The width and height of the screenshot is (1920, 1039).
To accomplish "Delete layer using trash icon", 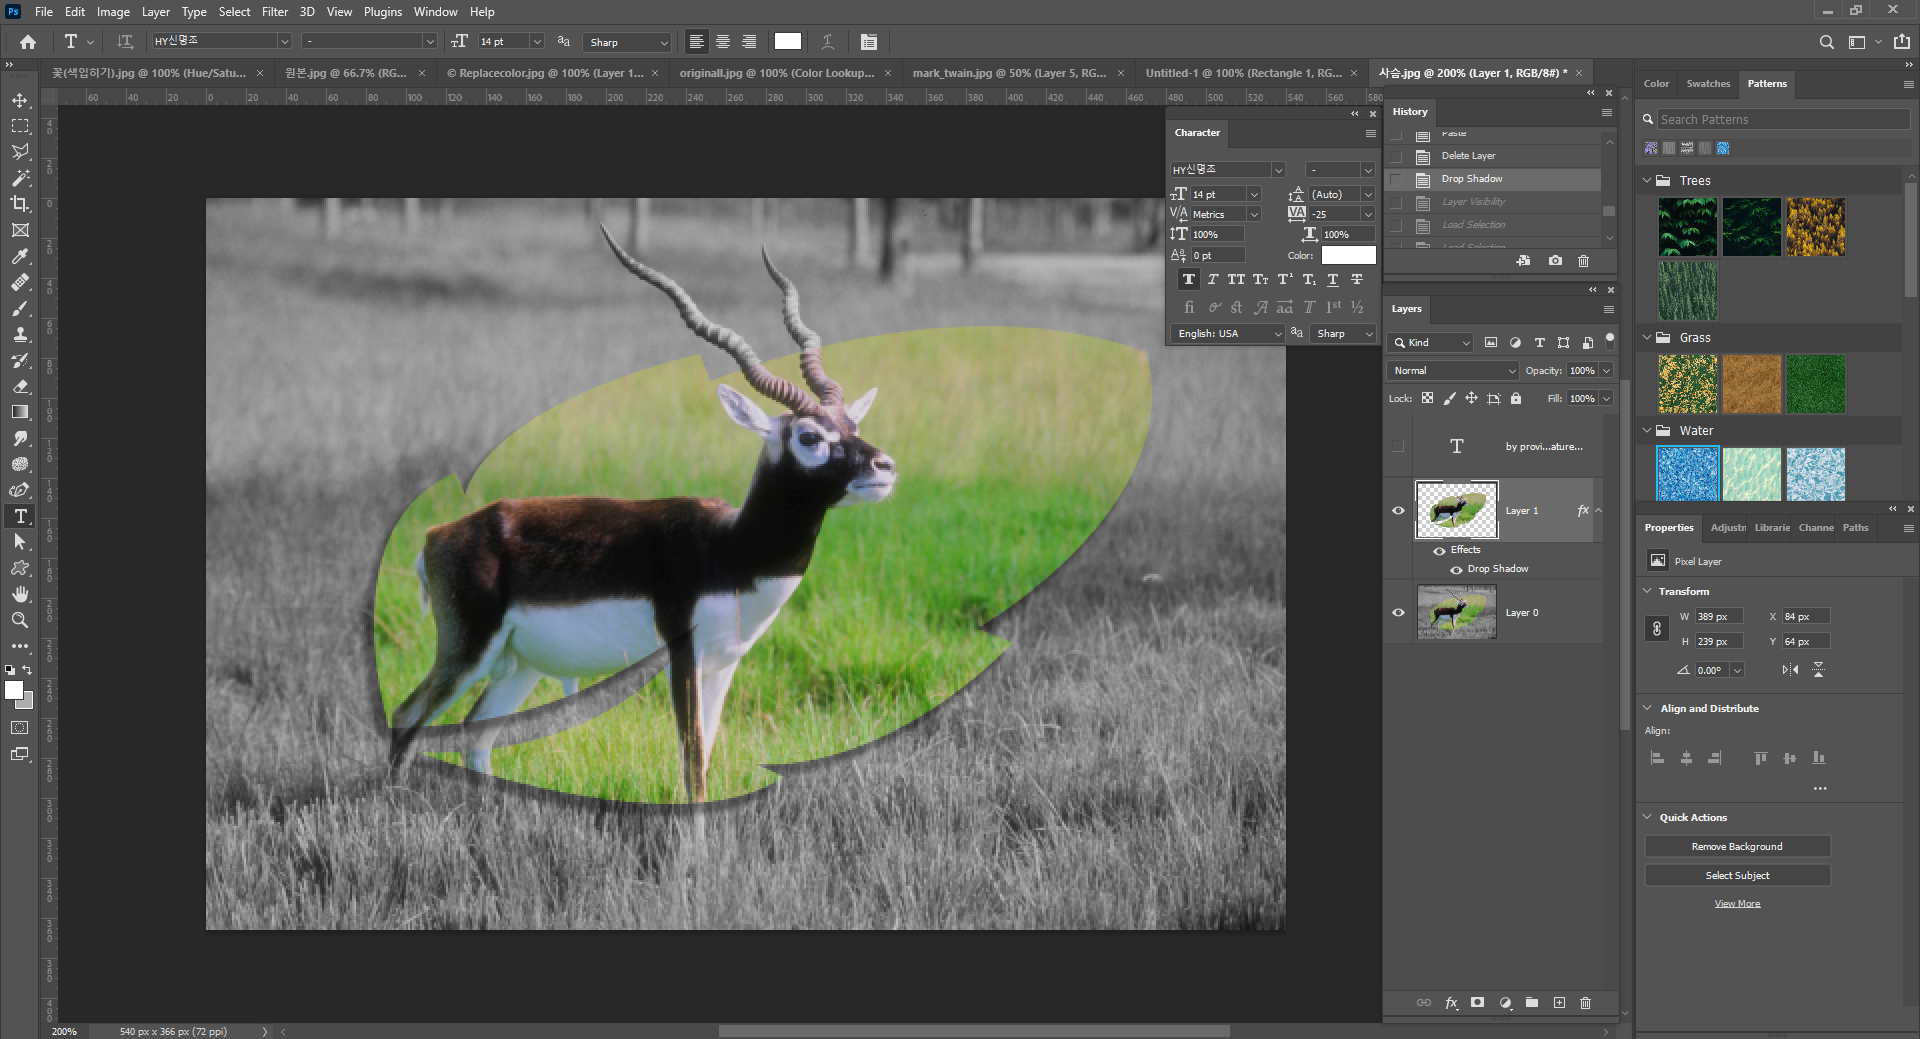I will pyautogui.click(x=1585, y=1003).
